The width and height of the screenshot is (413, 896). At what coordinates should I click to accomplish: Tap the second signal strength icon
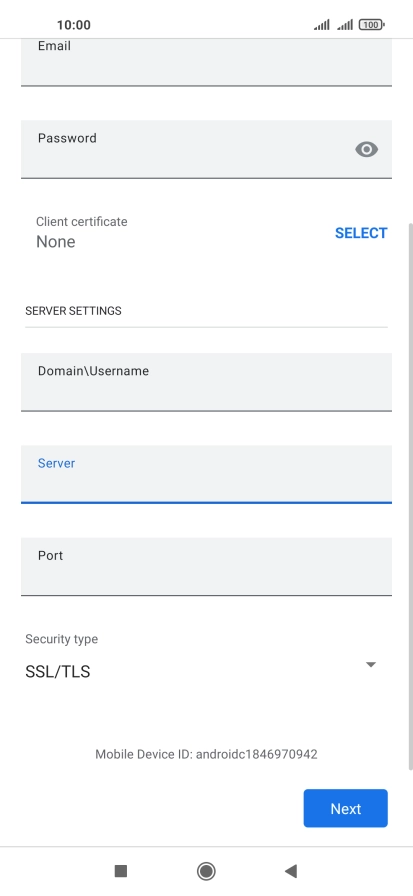click(x=344, y=25)
